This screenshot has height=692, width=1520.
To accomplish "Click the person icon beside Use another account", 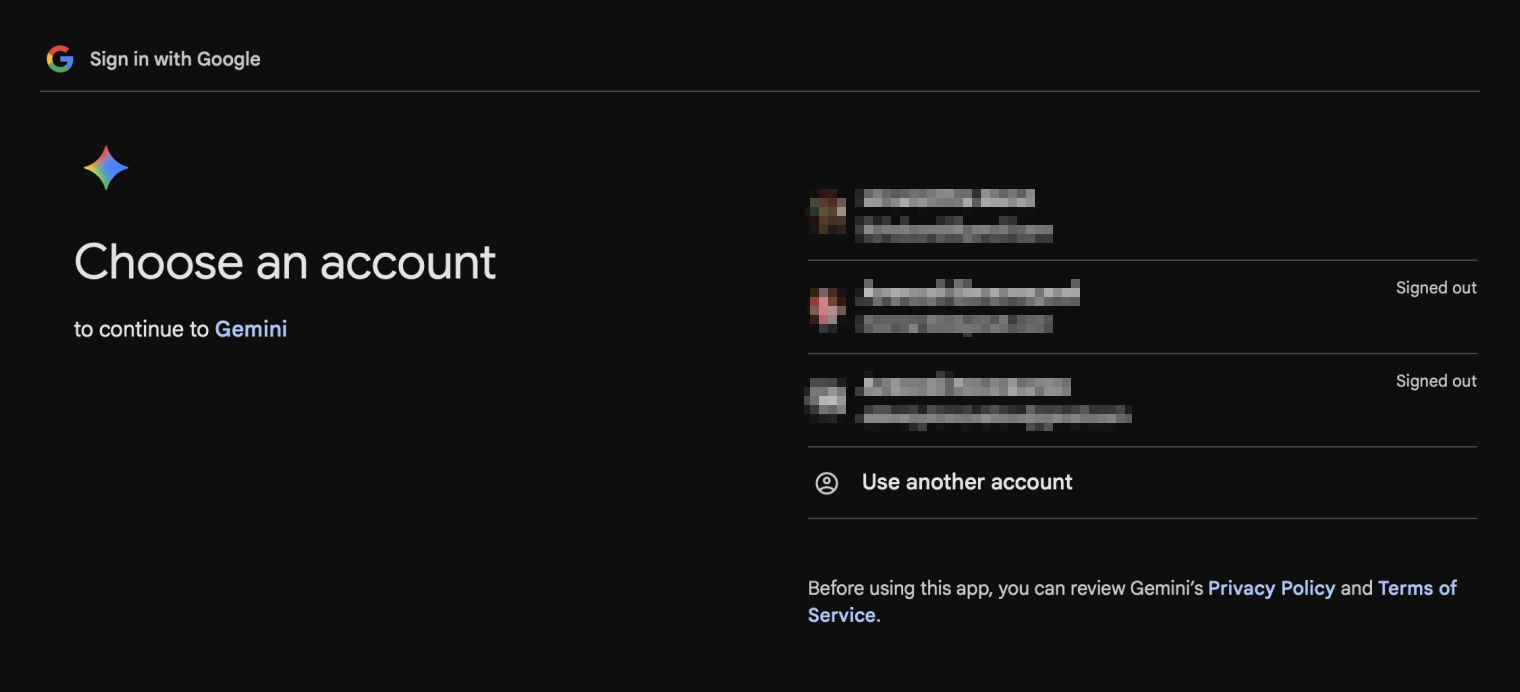I will (826, 483).
